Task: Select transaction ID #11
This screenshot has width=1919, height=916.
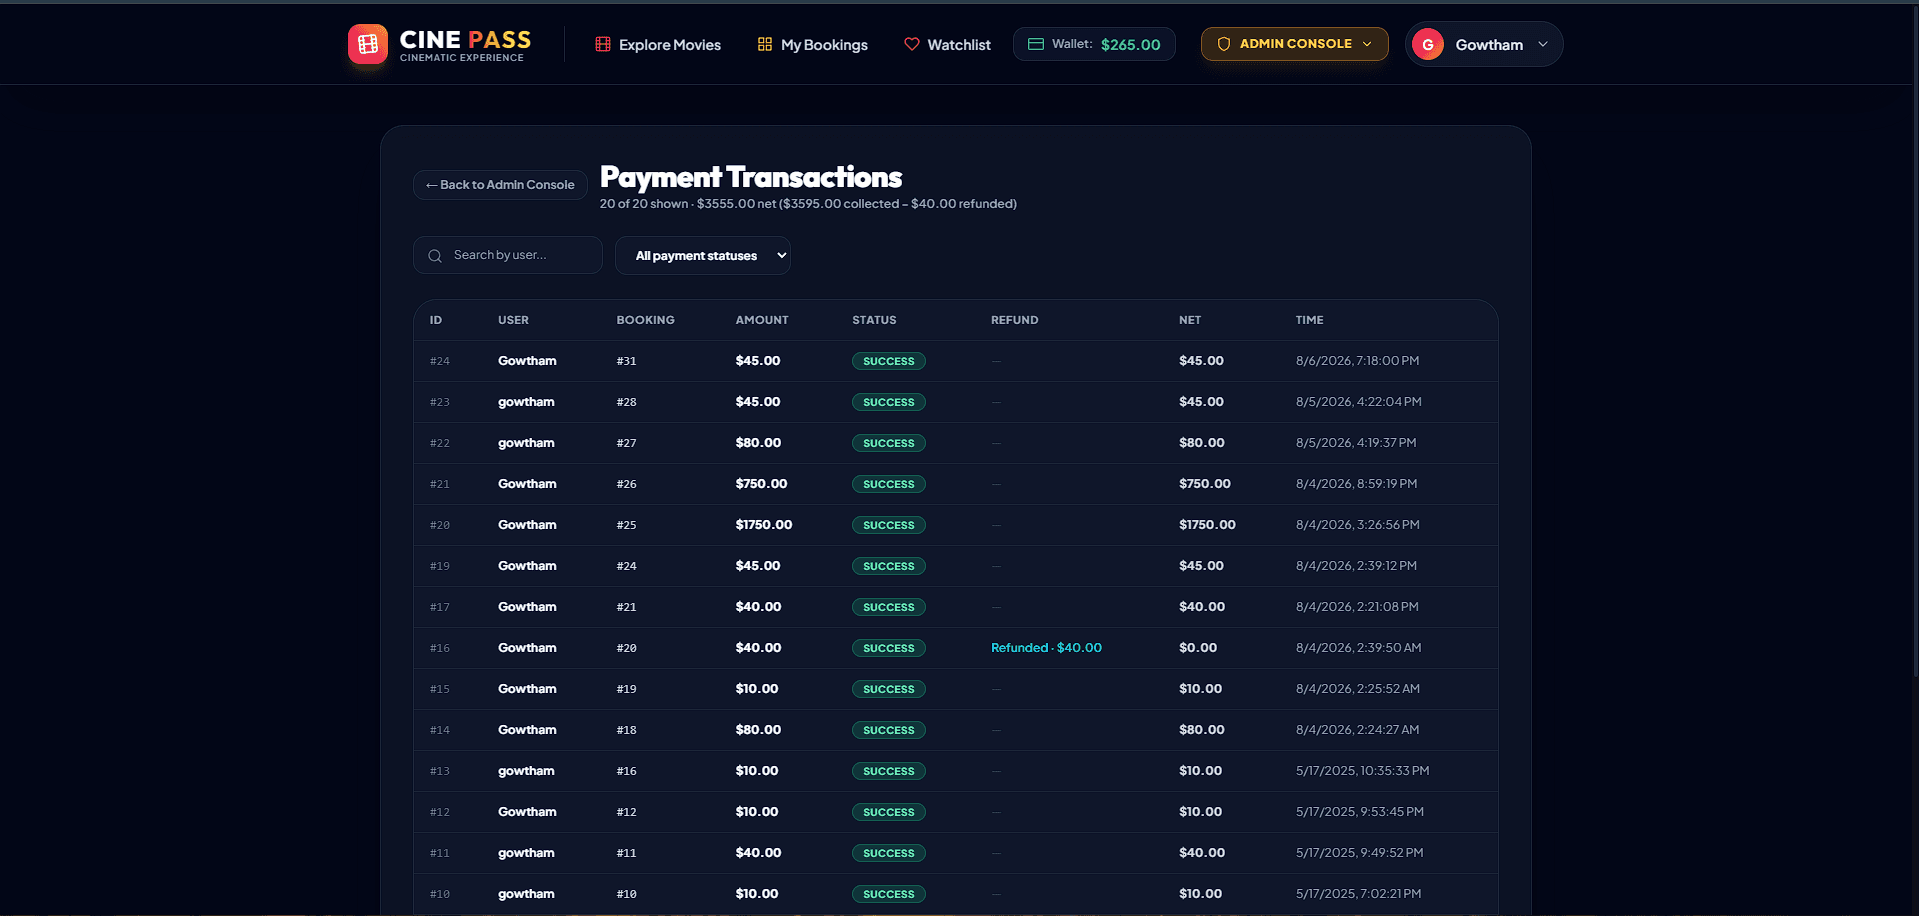Action: [440, 853]
